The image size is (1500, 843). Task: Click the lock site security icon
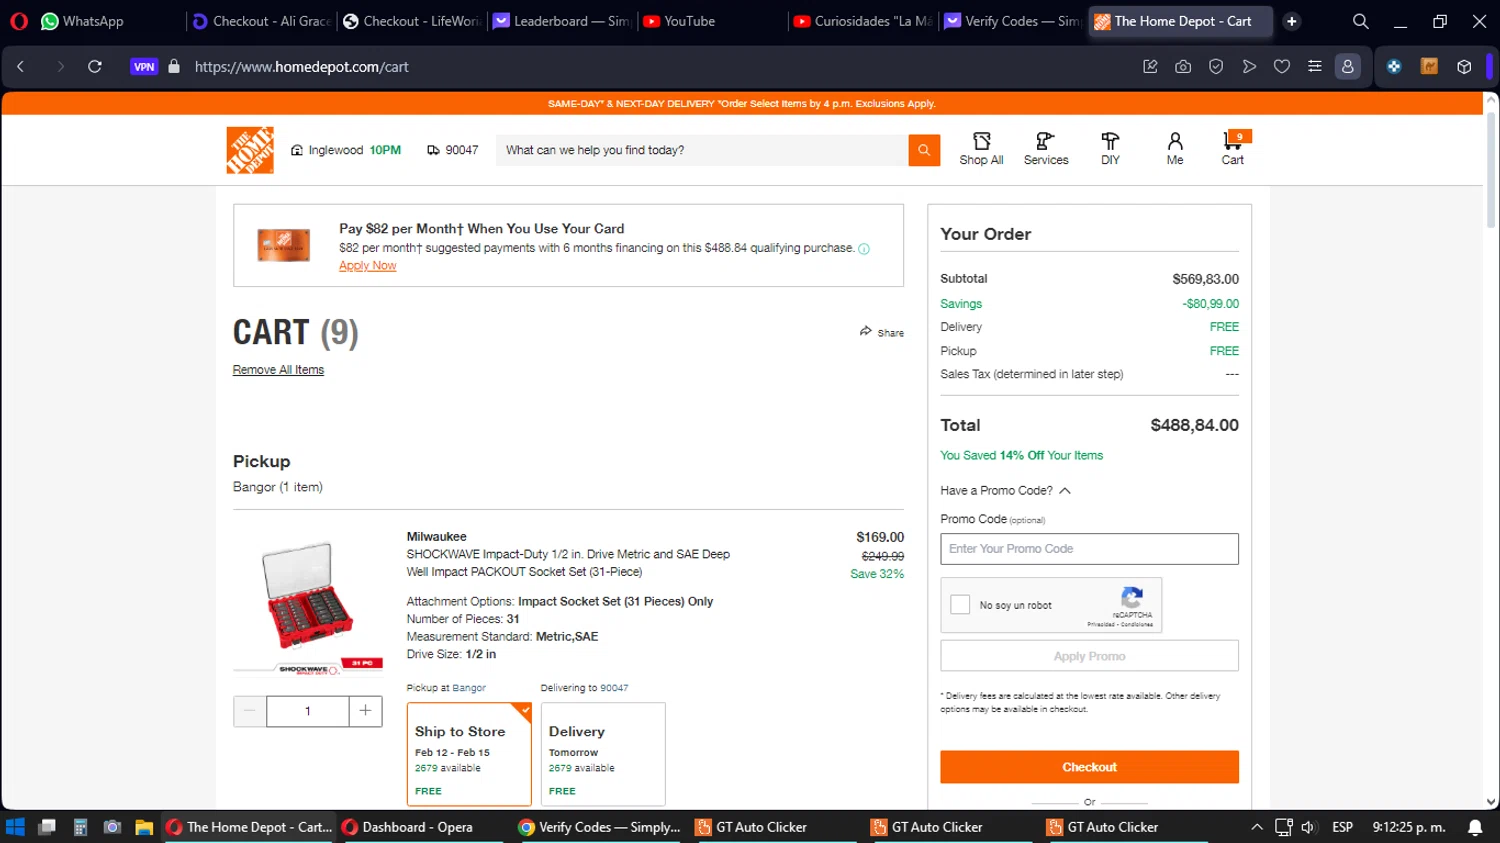tap(174, 67)
